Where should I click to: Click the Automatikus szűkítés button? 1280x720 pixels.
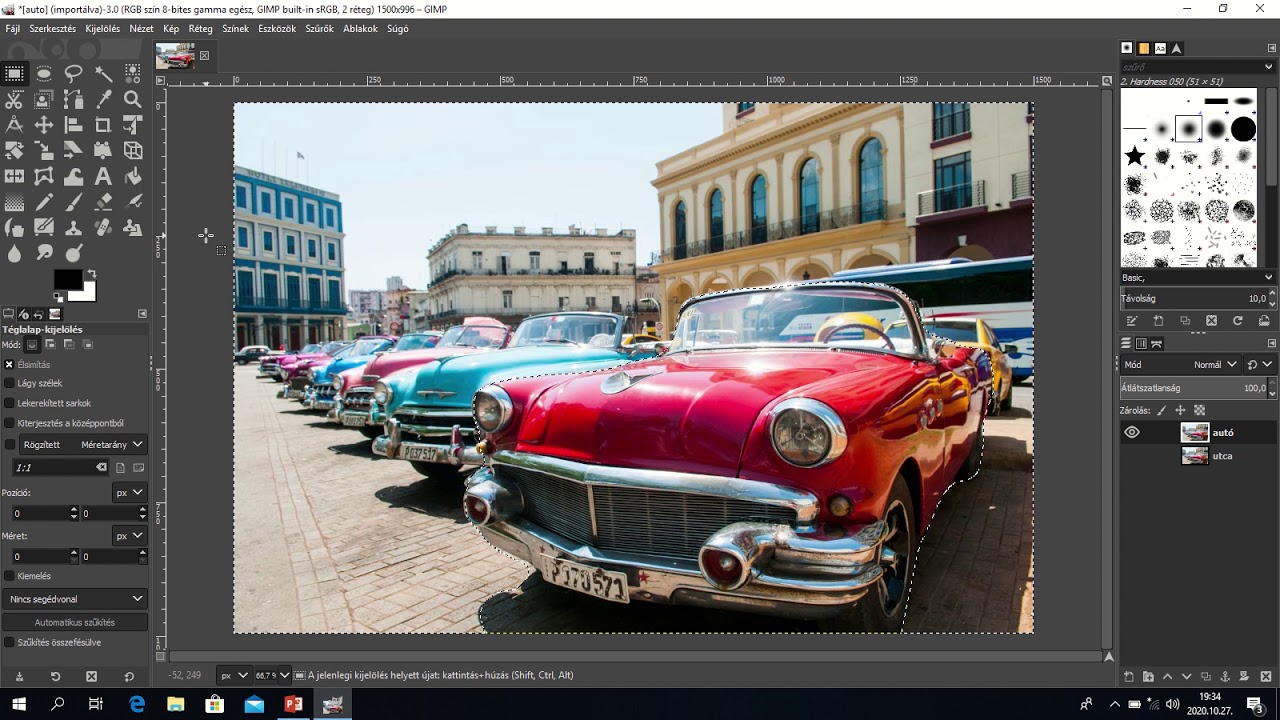[75, 622]
